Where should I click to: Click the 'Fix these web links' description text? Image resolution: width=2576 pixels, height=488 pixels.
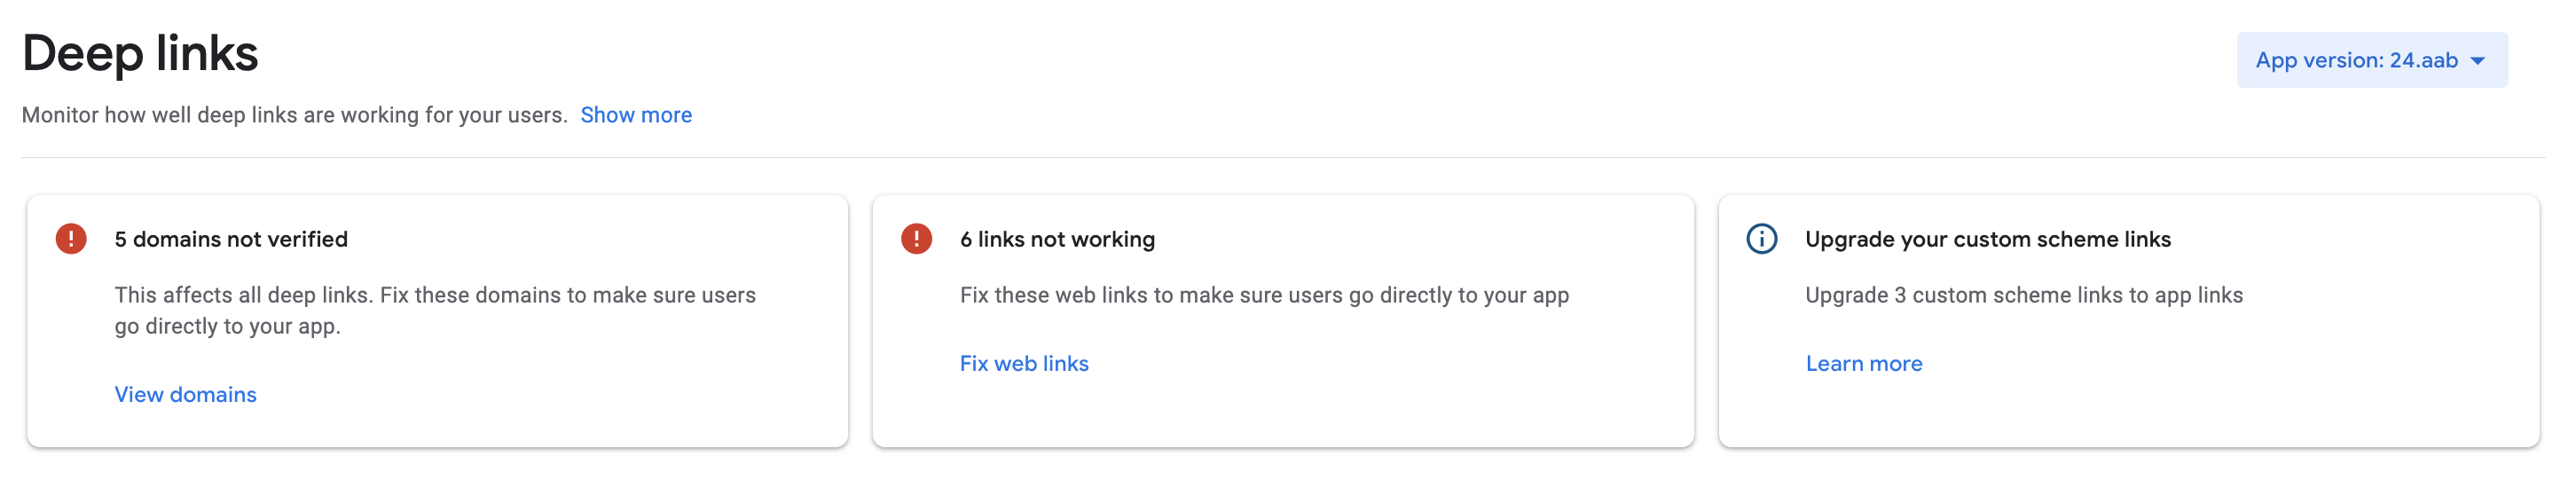(x=1264, y=295)
